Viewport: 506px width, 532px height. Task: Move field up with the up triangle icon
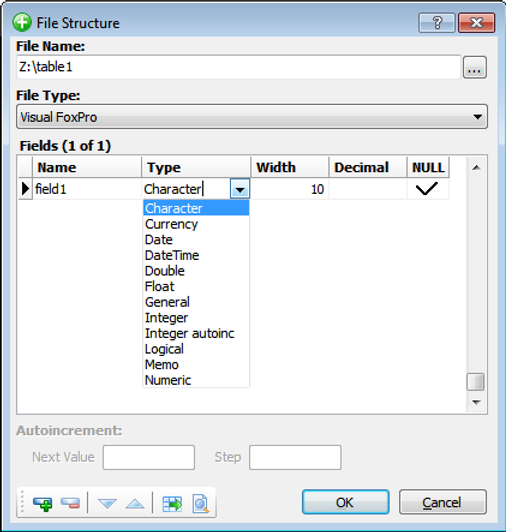tap(135, 504)
